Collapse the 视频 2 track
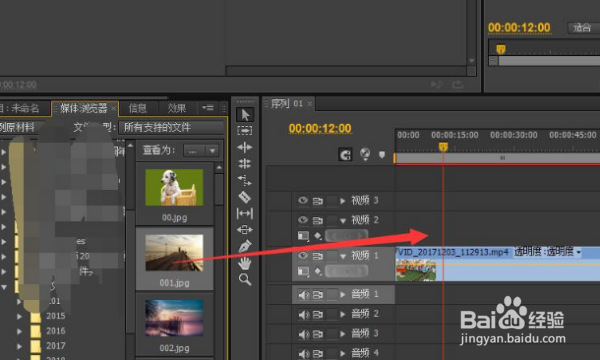The height and width of the screenshot is (360, 600). pos(343,220)
